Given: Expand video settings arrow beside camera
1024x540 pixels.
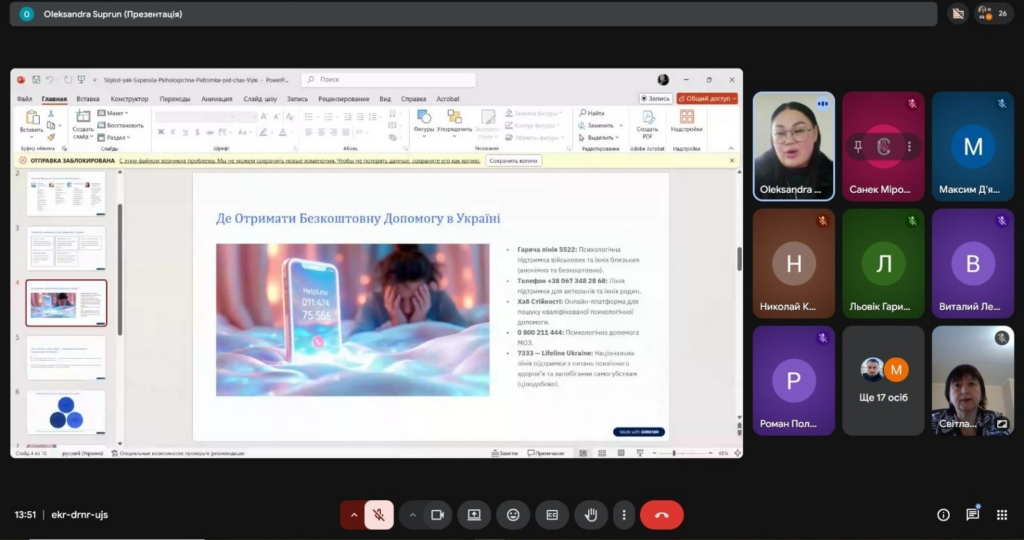Looking at the screenshot, I should tap(411, 515).
